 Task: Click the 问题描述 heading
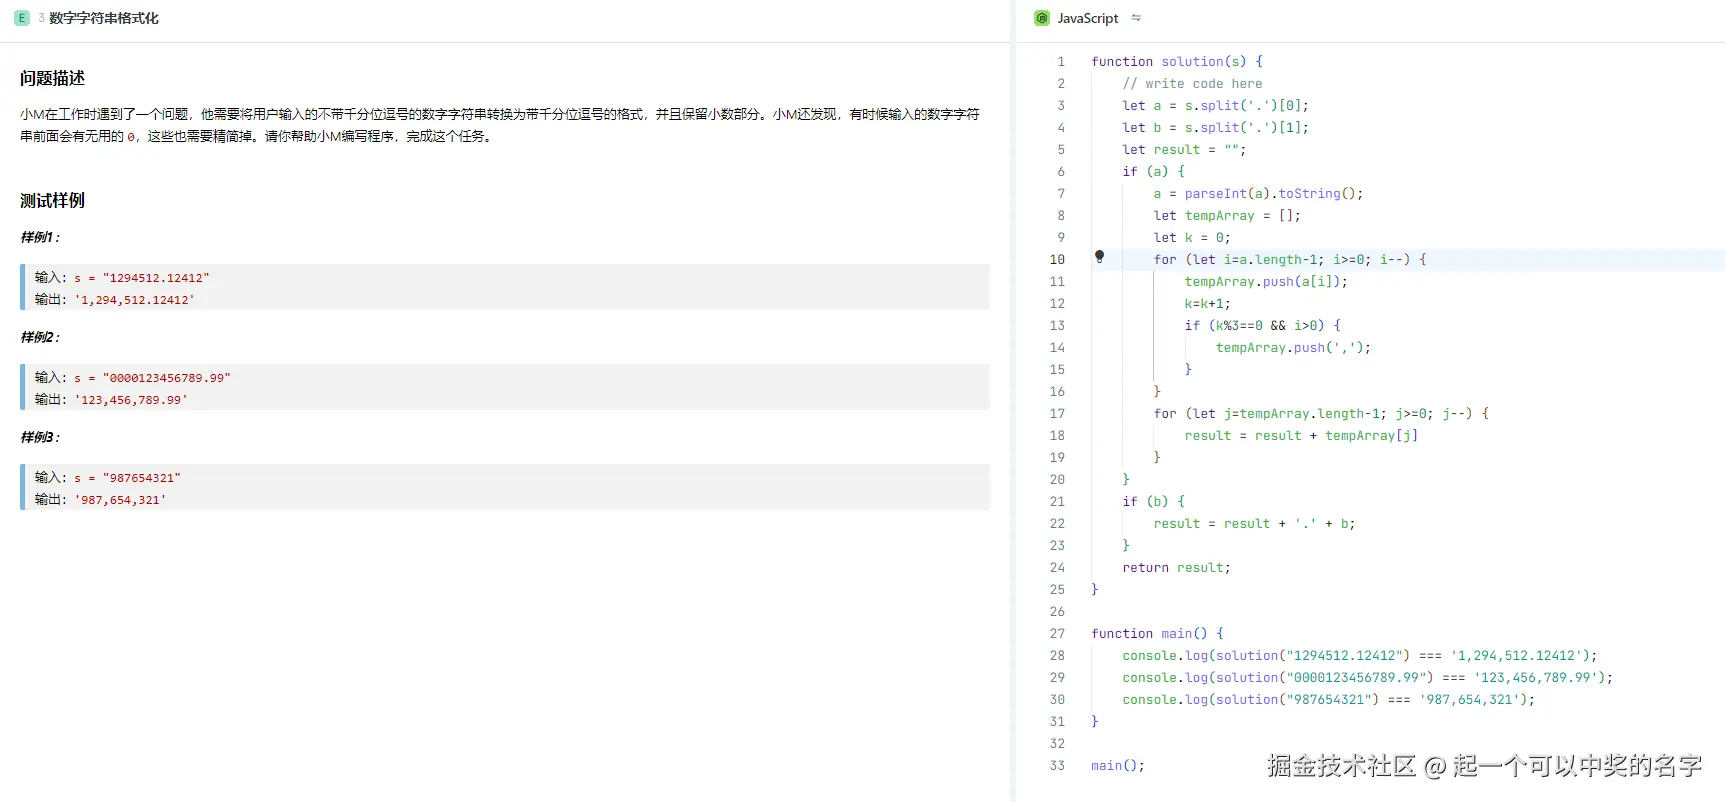coord(52,78)
